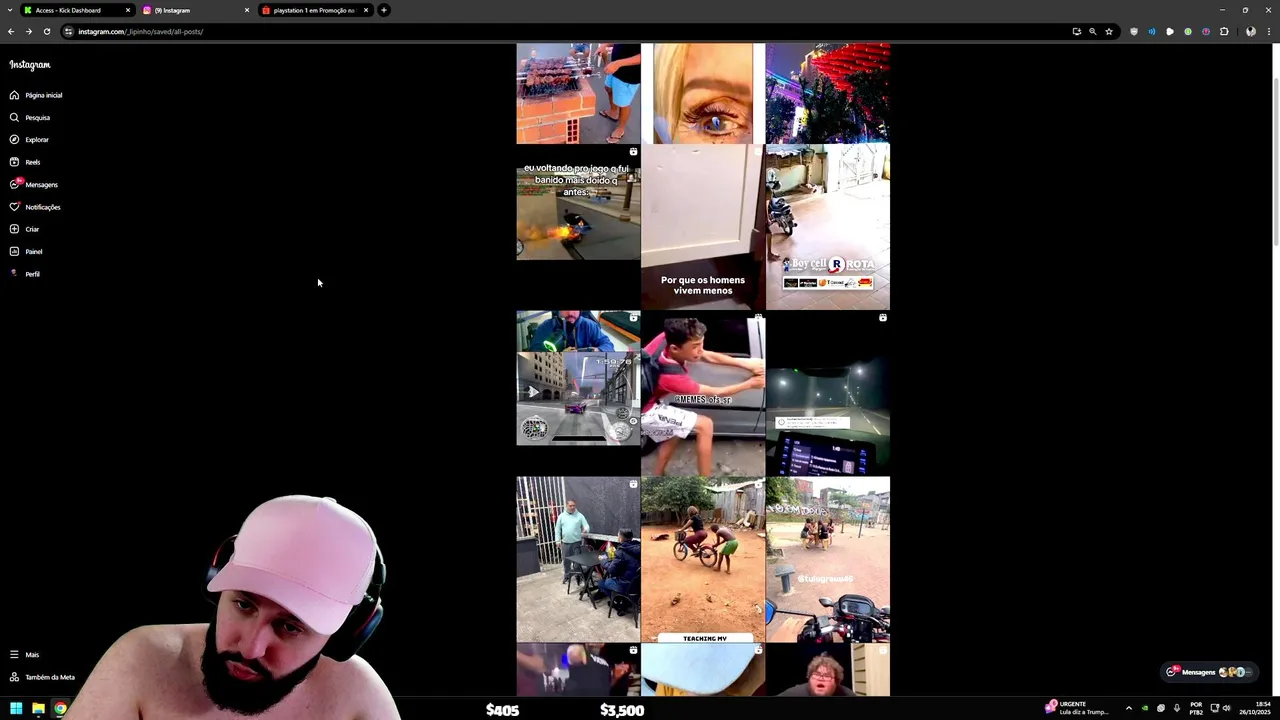This screenshot has height=720, width=1280.
Task: Open Chrome from the taskbar
Action: (x=60, y=709)
